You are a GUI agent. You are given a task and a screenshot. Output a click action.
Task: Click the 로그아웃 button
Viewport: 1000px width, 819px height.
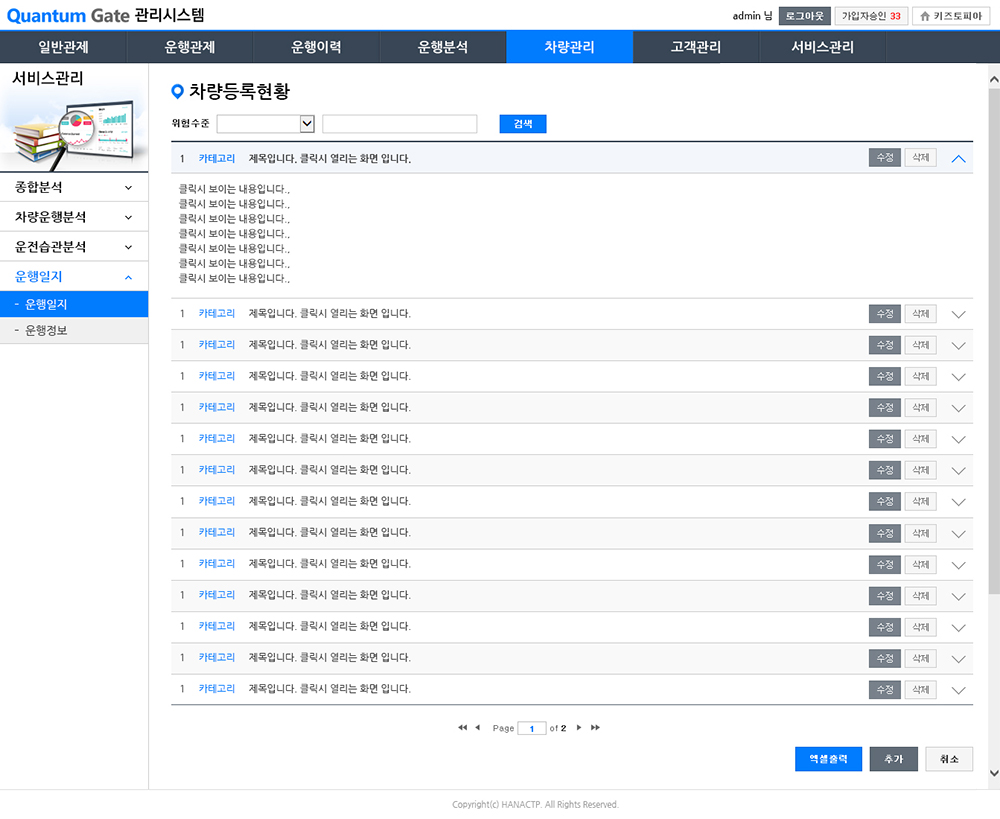click(804, 16)
